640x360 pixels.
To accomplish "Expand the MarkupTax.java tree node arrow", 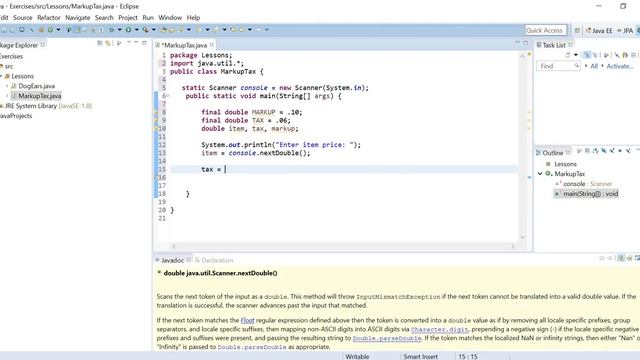I will click(7, 96).
